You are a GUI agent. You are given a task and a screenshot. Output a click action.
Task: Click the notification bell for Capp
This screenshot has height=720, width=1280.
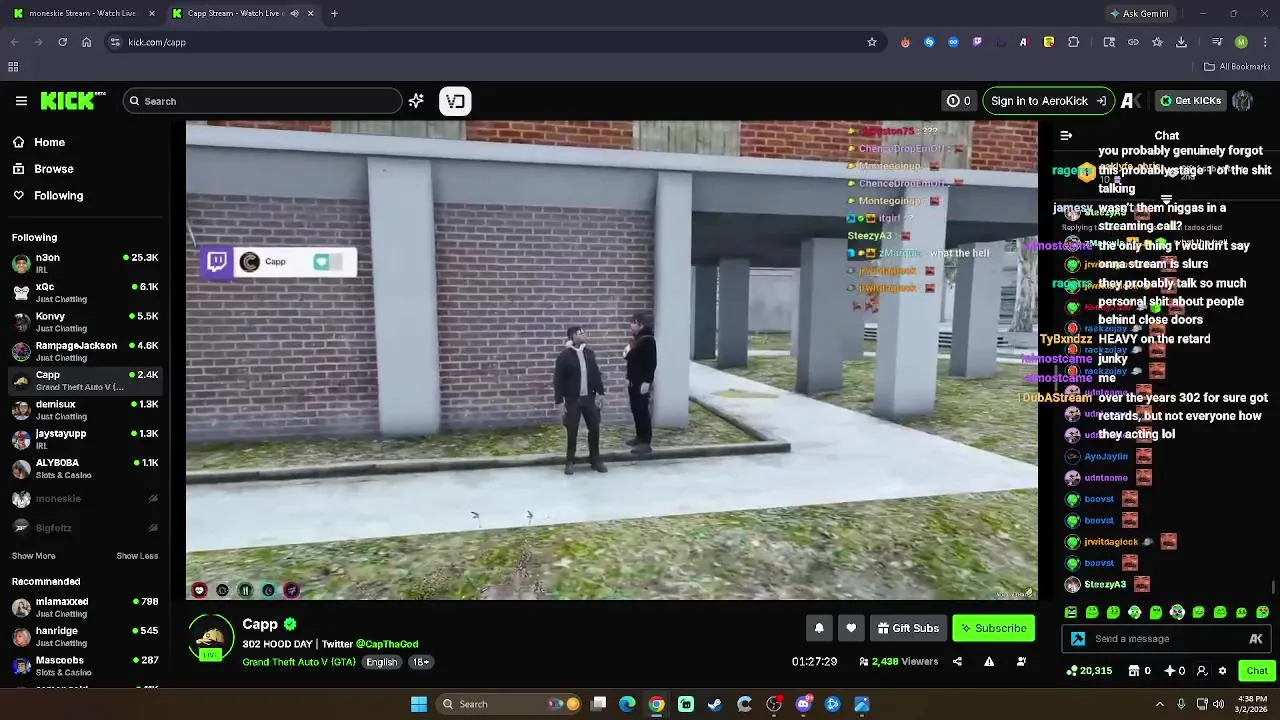819,628
